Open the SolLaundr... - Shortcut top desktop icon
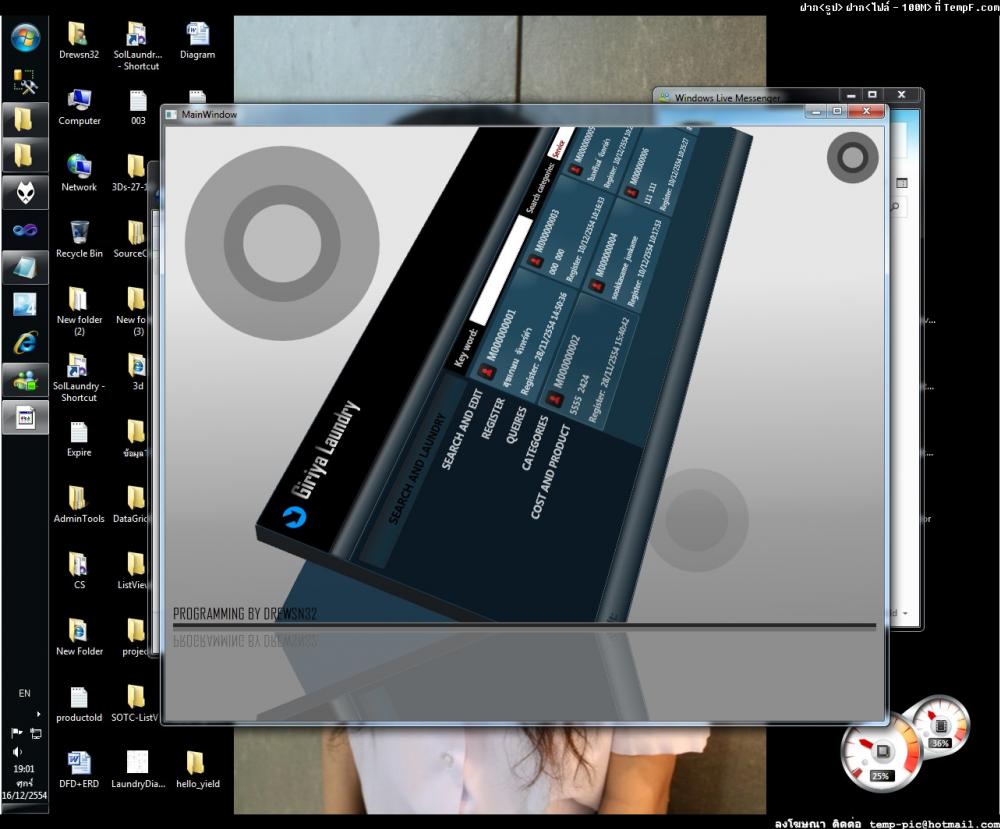1000x829 pixels. [x=138, y=46]
